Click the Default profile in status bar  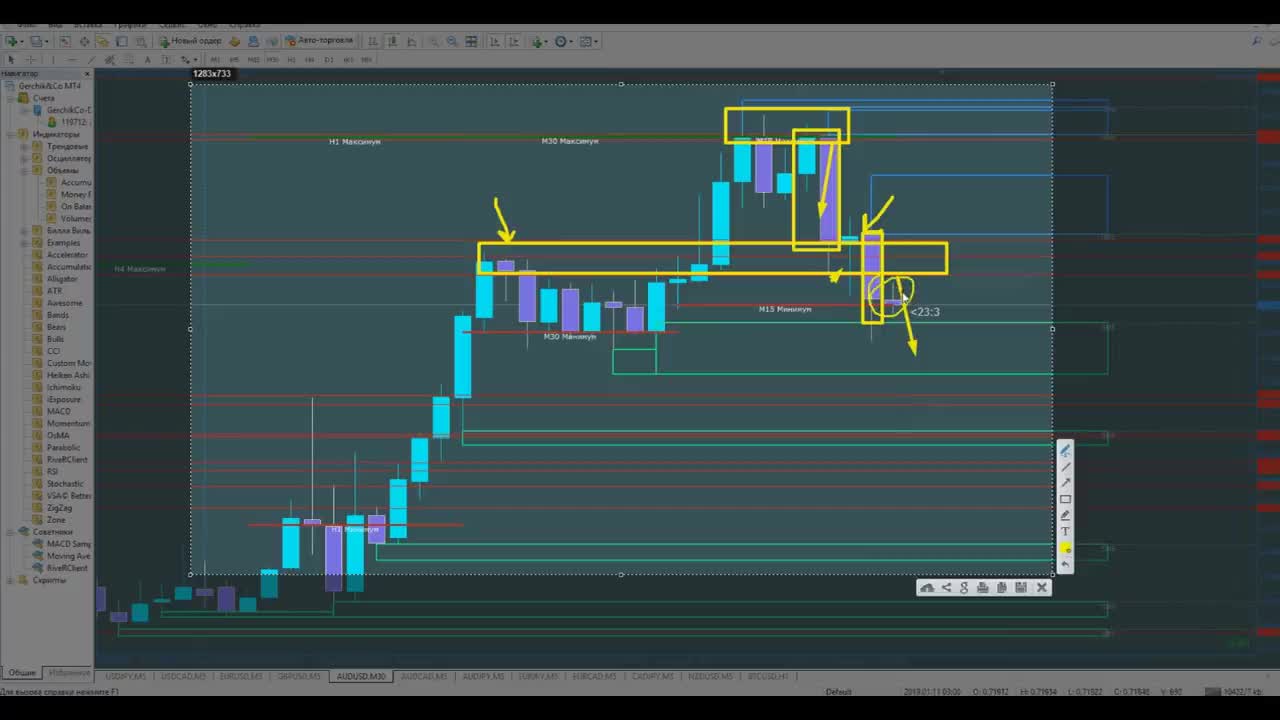click(838, 692)
